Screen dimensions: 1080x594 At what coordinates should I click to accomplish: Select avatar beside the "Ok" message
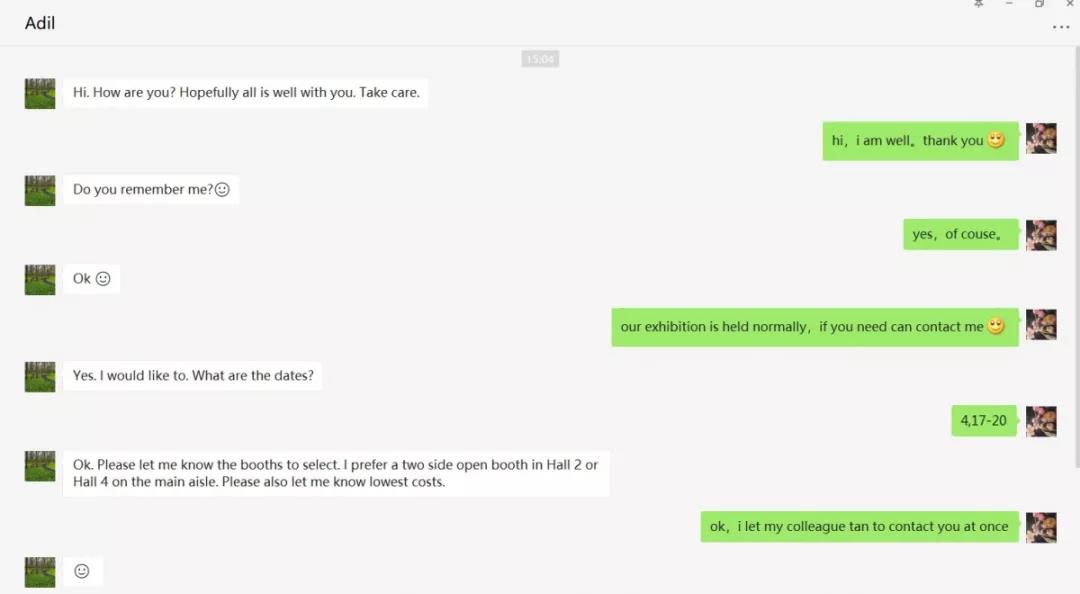(40, 280)
